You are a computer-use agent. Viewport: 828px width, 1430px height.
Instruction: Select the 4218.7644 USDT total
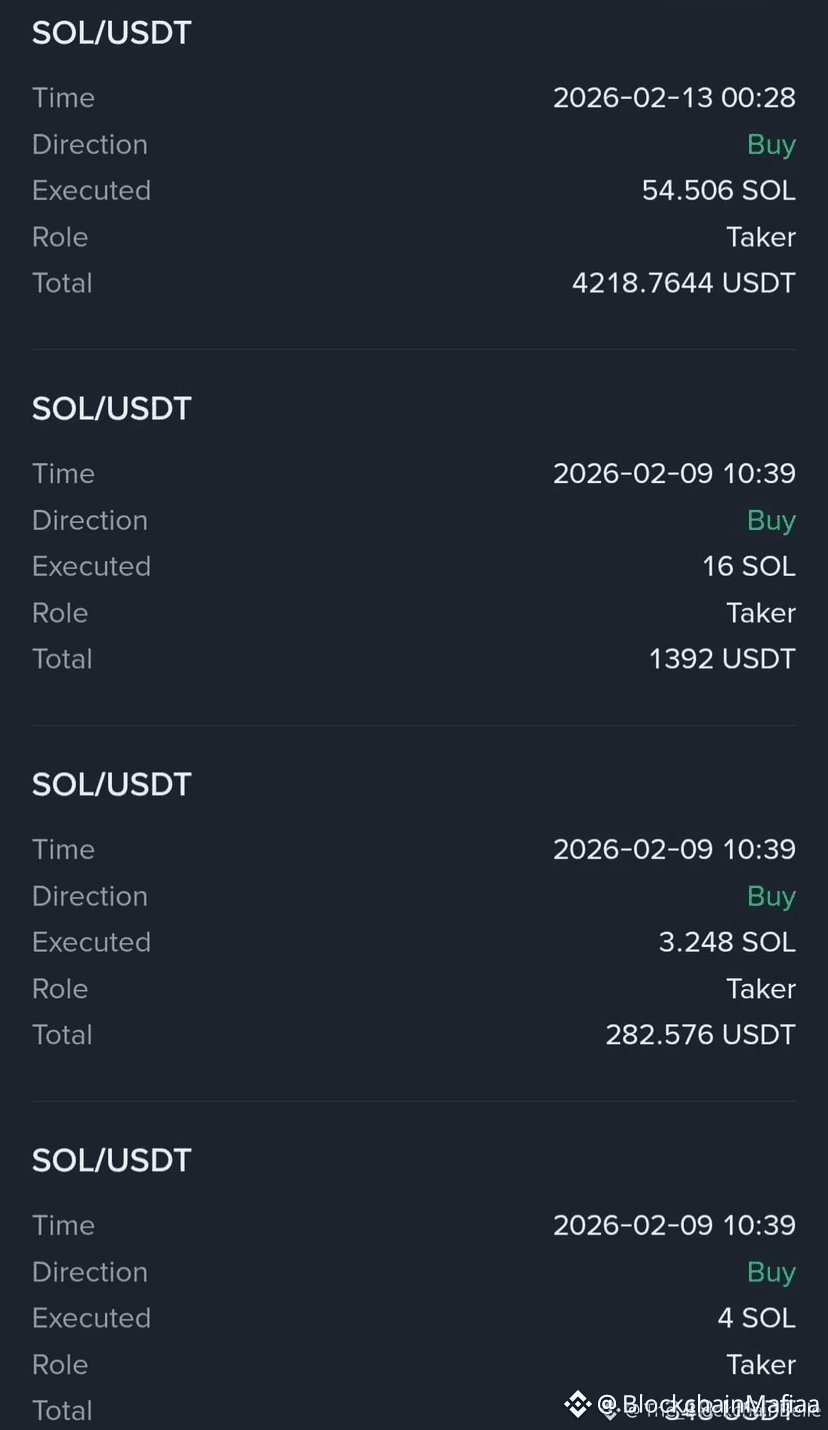(x=683, y=283)
